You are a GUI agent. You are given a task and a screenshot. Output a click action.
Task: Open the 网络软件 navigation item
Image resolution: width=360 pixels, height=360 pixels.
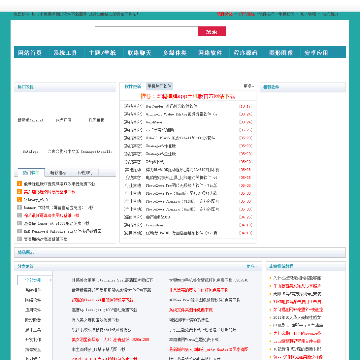pos(210,52)
